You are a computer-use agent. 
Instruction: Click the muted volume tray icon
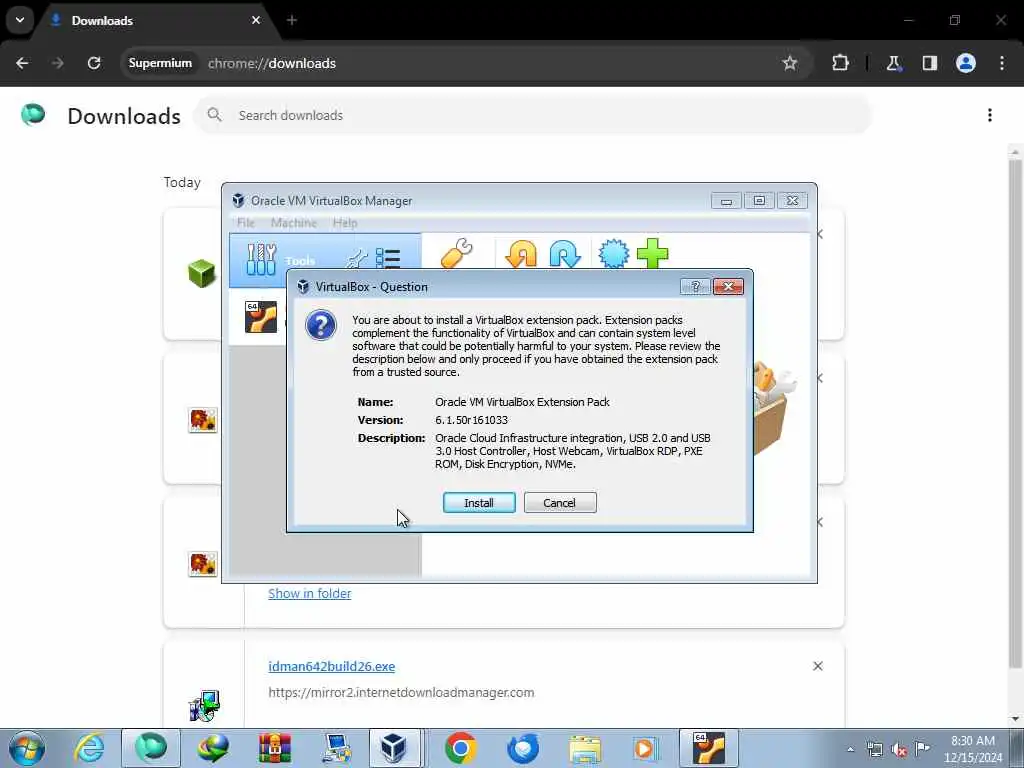[899, 750]
